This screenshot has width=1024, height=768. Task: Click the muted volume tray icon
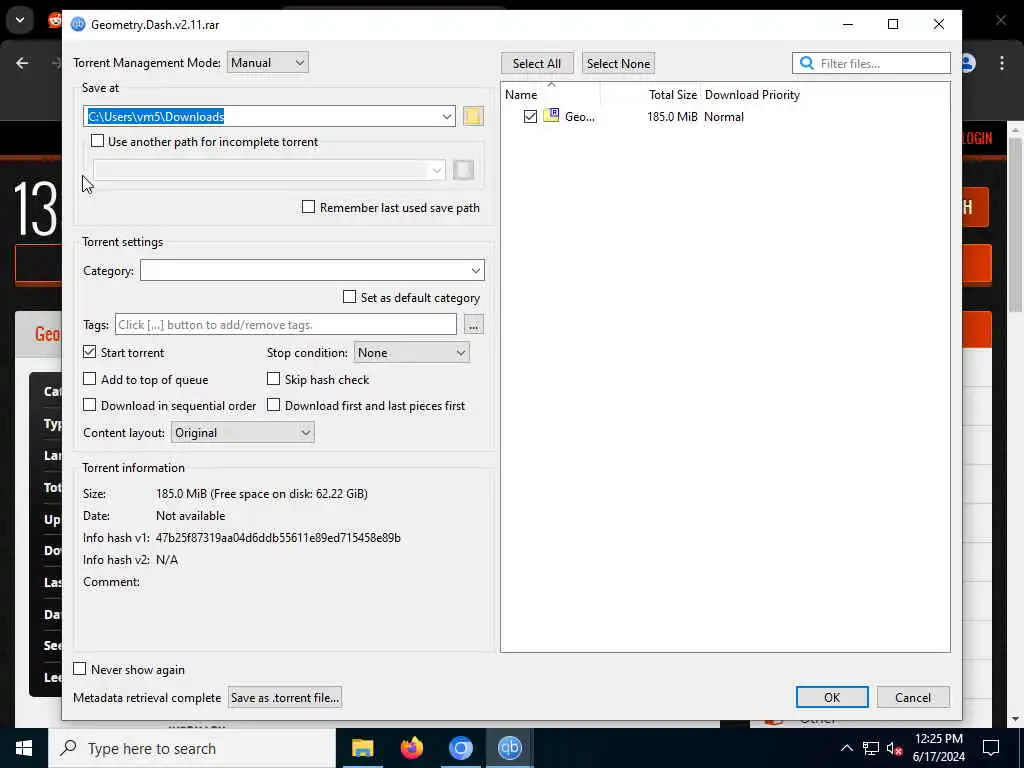coord(894,748)
